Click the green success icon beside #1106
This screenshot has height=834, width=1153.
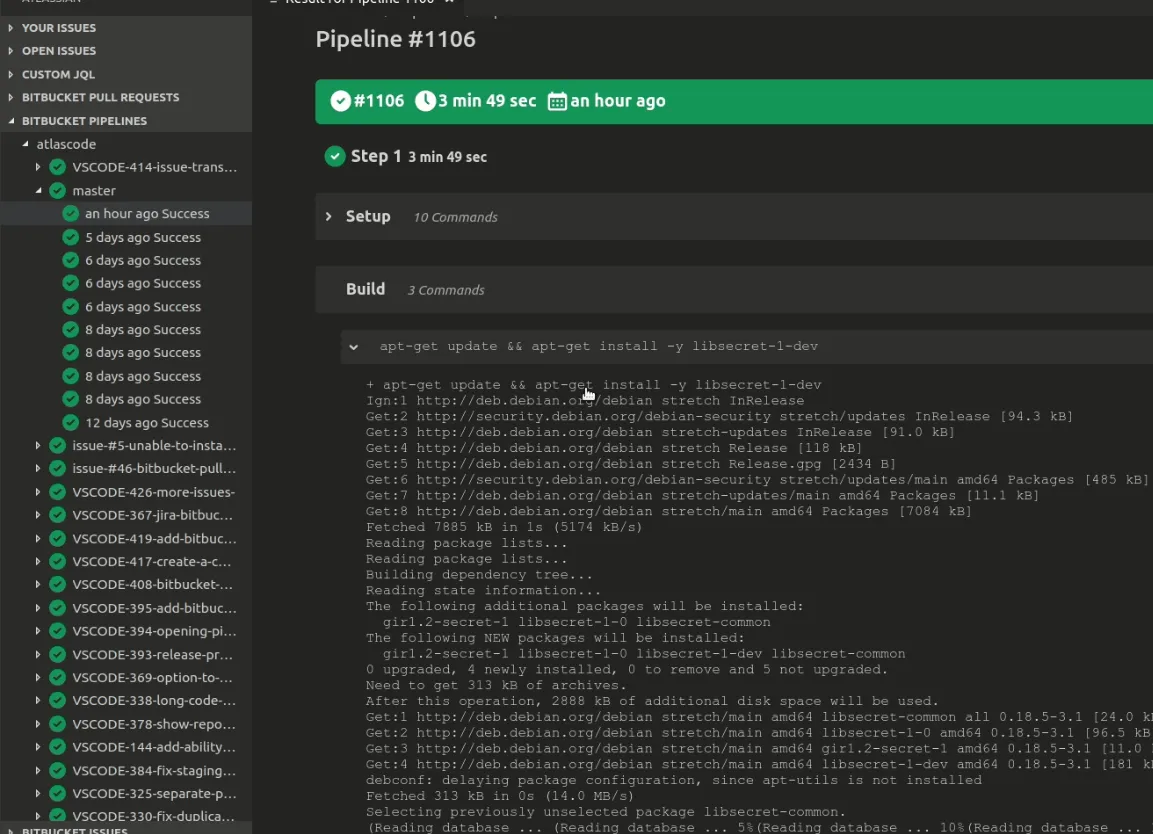[x=340, y=101]
